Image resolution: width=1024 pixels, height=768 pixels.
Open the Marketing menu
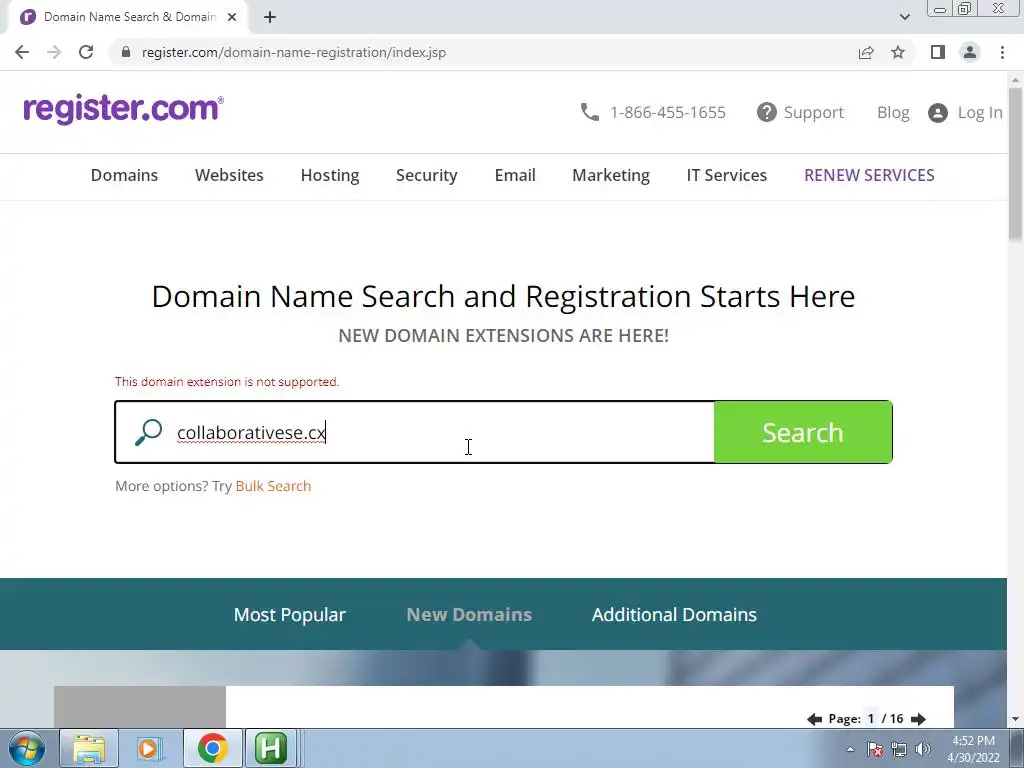point(611,175)
